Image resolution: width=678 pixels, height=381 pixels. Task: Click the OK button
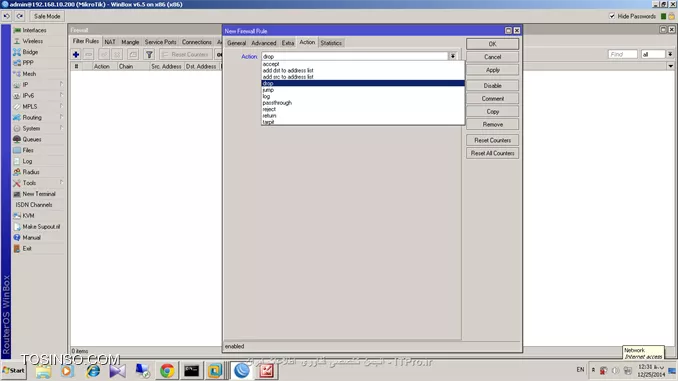click(493, 44)
